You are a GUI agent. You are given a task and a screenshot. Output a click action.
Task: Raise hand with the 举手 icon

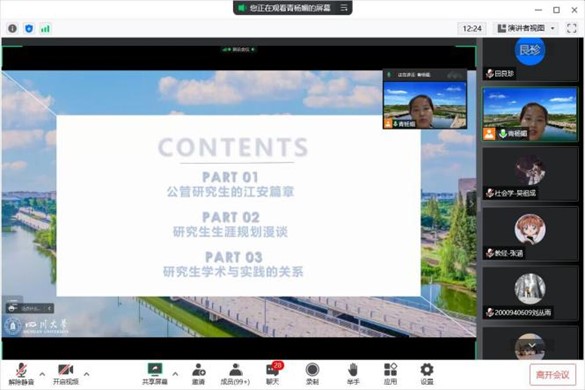(353, 374)
